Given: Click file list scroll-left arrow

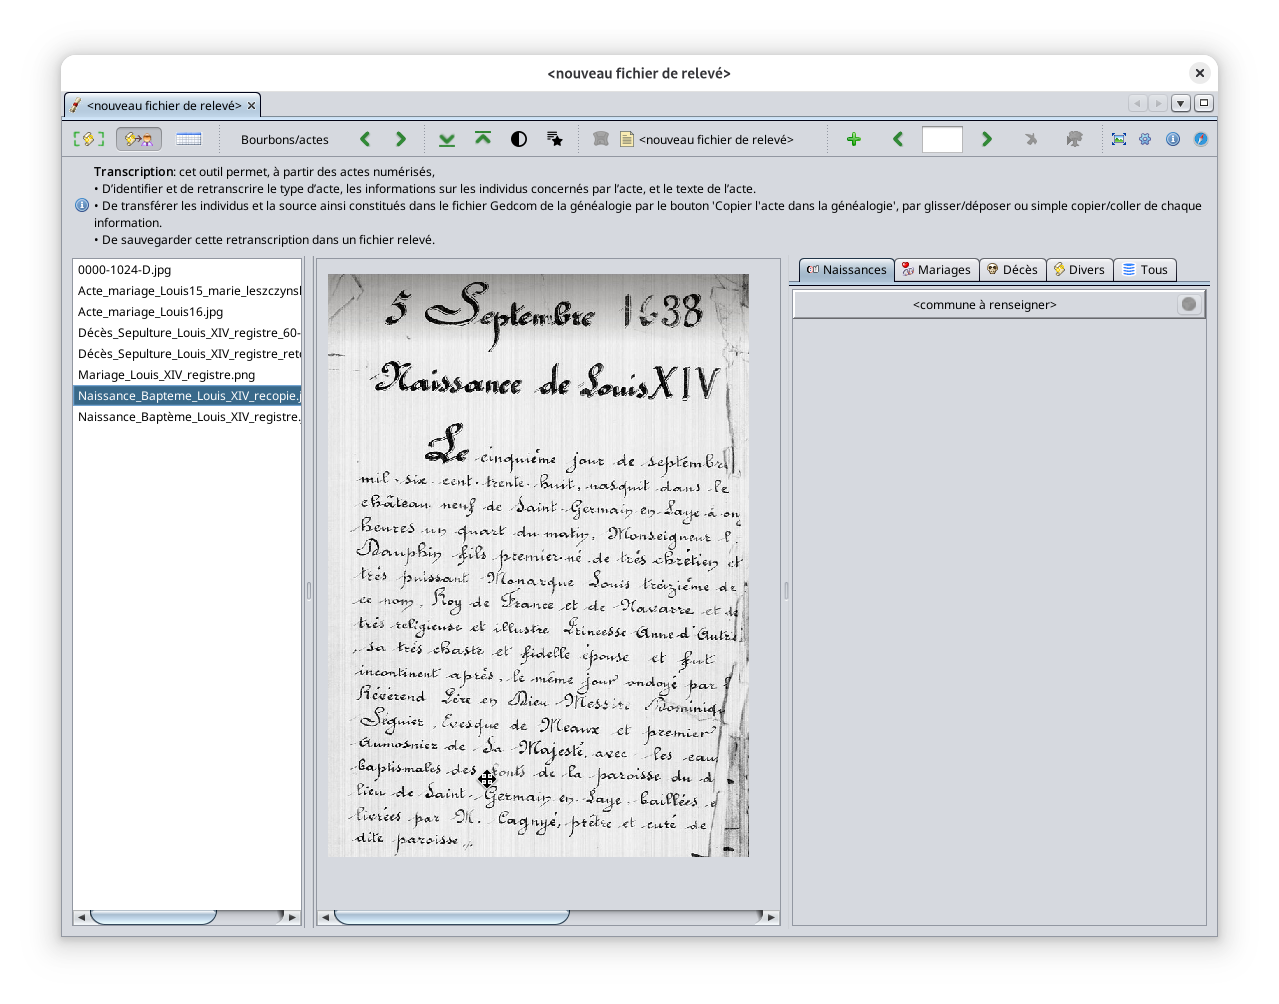Looking at the screenshot, I should pyautogui.click(x=81, y=917).
